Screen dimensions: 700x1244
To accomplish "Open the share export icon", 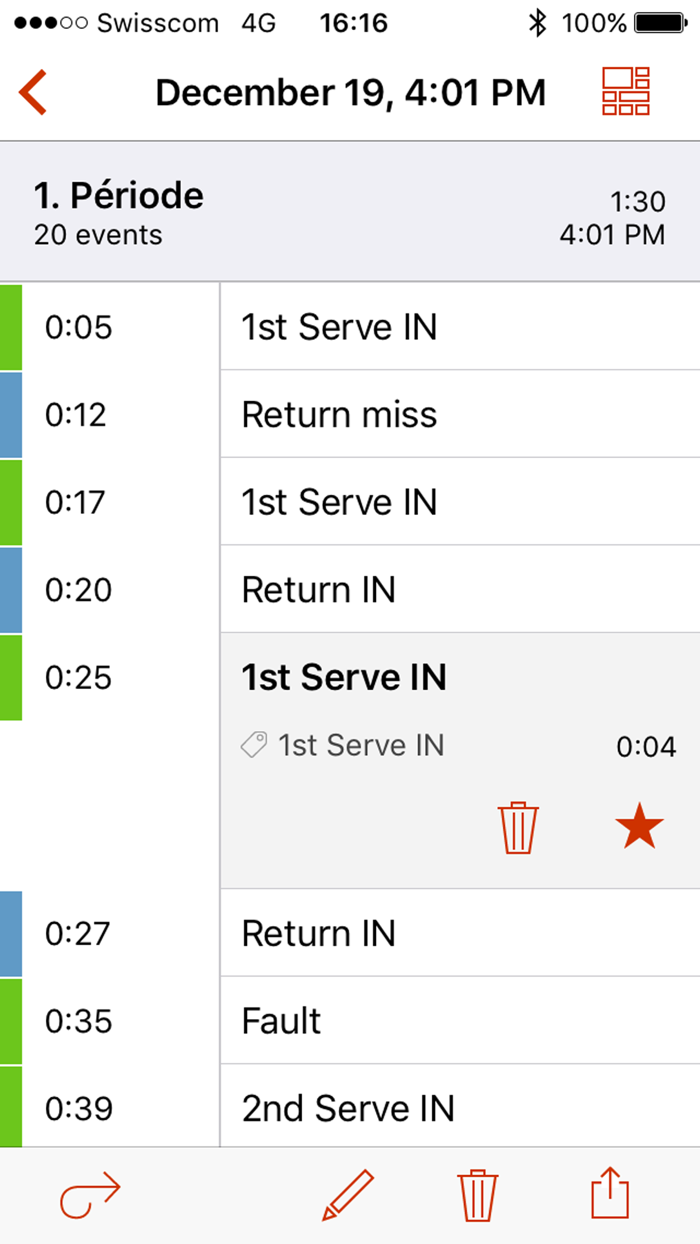I will 610,1194.
